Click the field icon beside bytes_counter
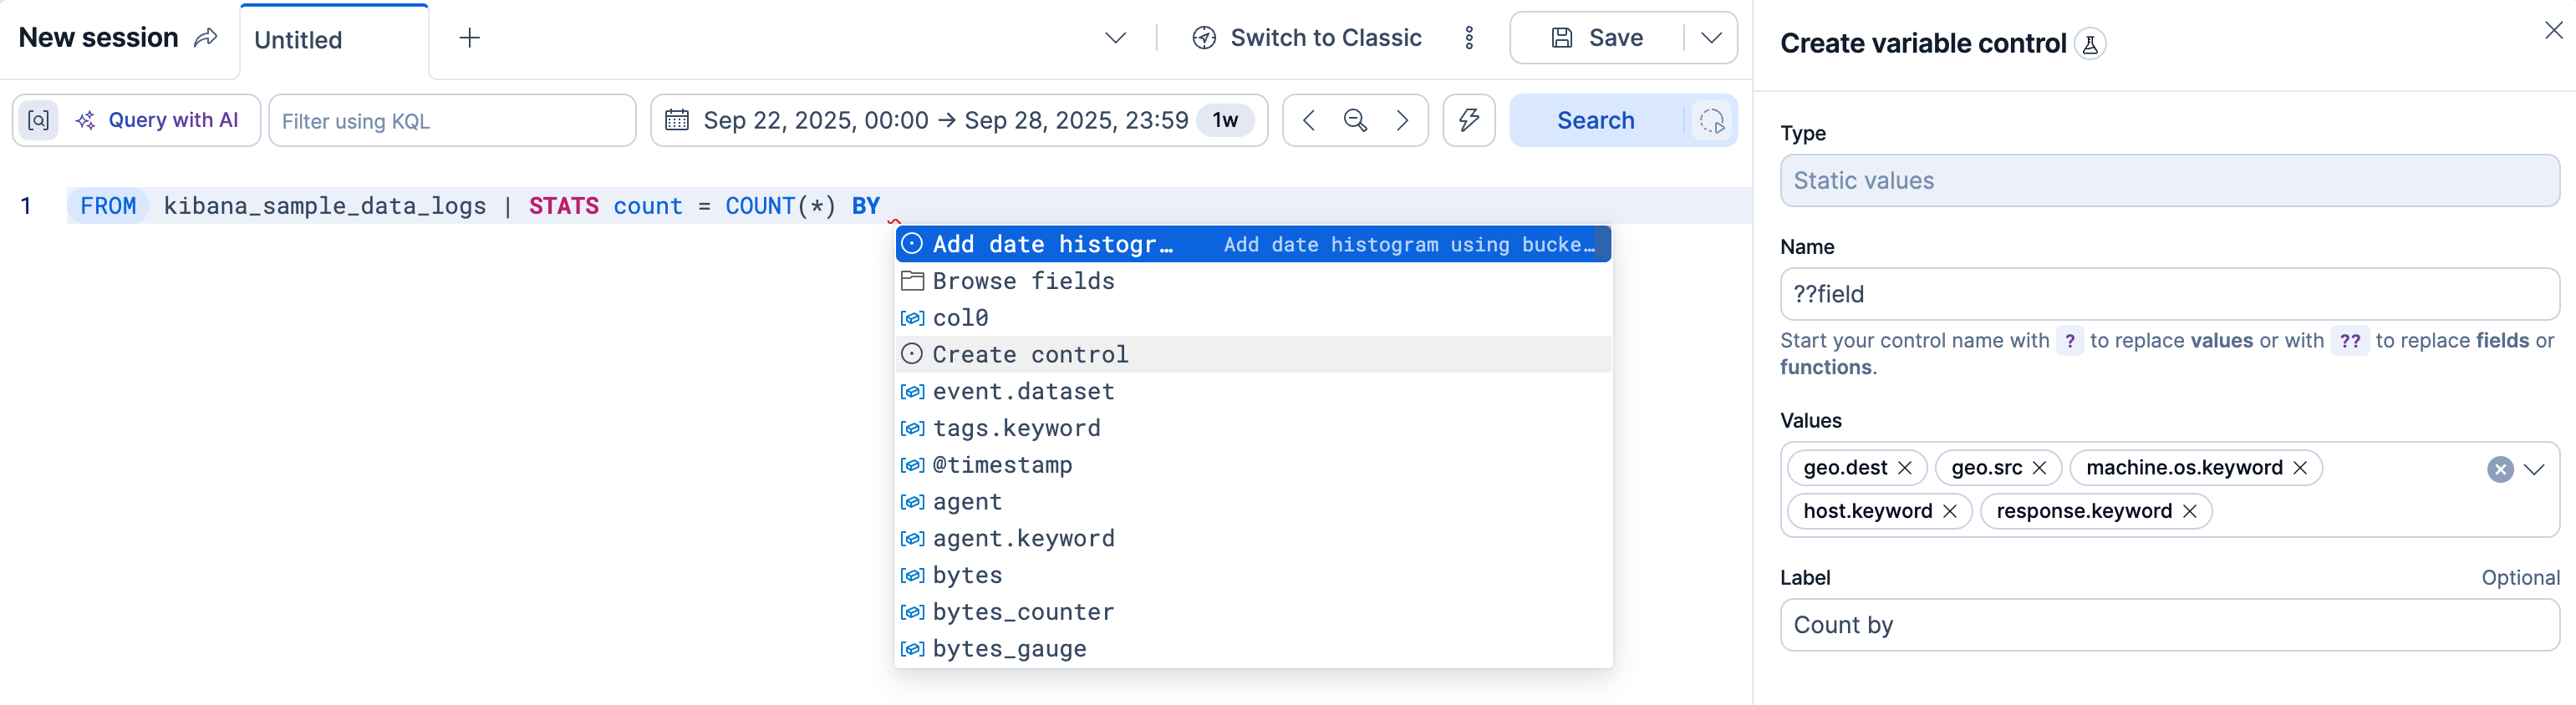2576x705 pixels. click(912, 612)
